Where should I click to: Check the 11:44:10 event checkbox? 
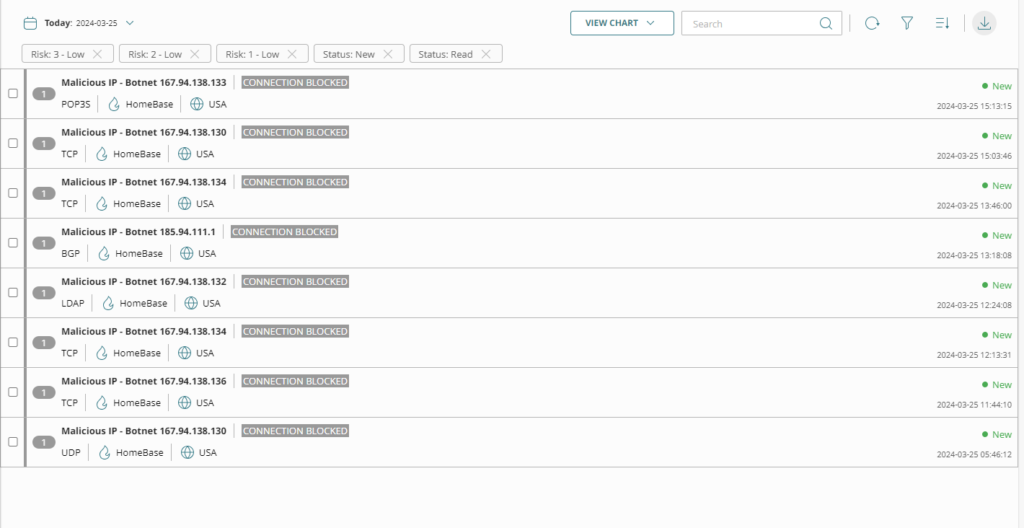pos(13,392)
